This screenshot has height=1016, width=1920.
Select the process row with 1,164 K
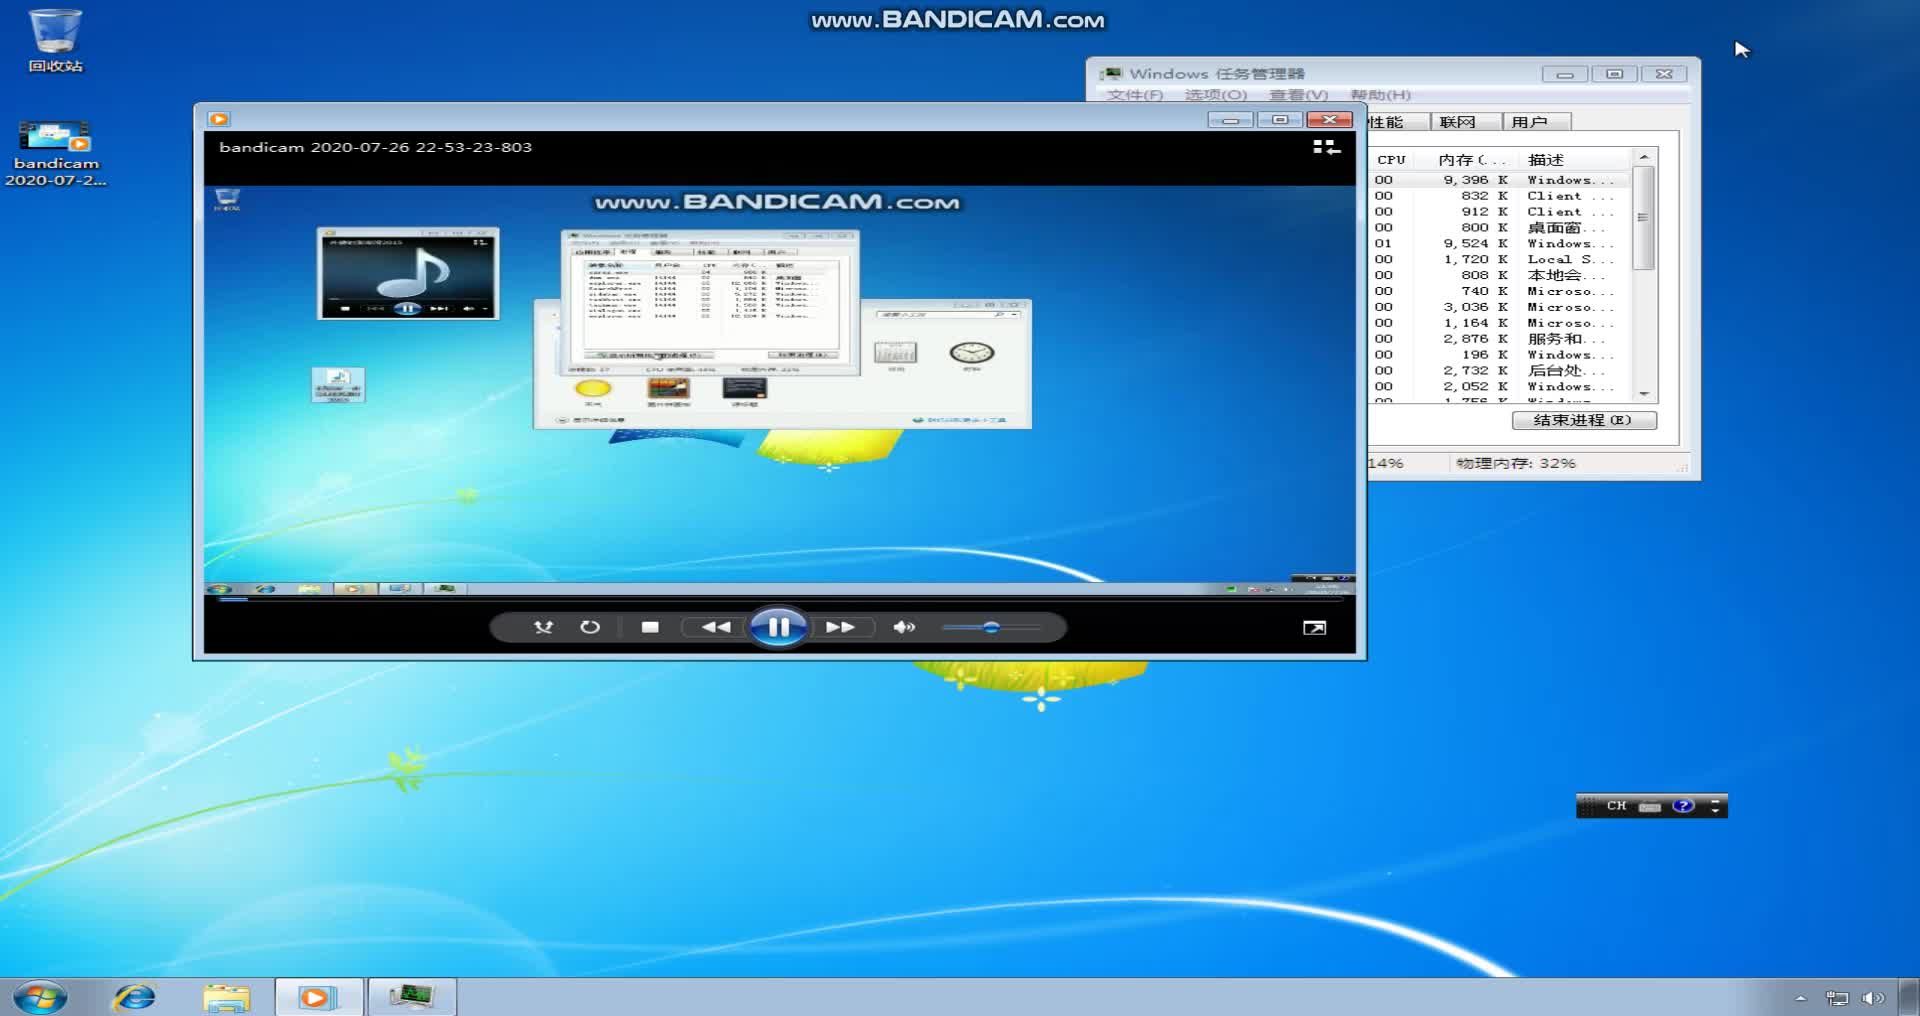pos(1500,323)
